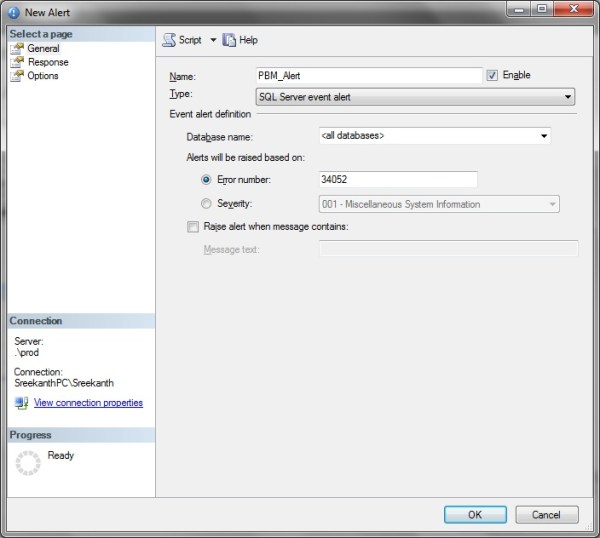The width and height of the screenshot is (600, 538).
Task: Open the Response page
Action: (48, 62)
